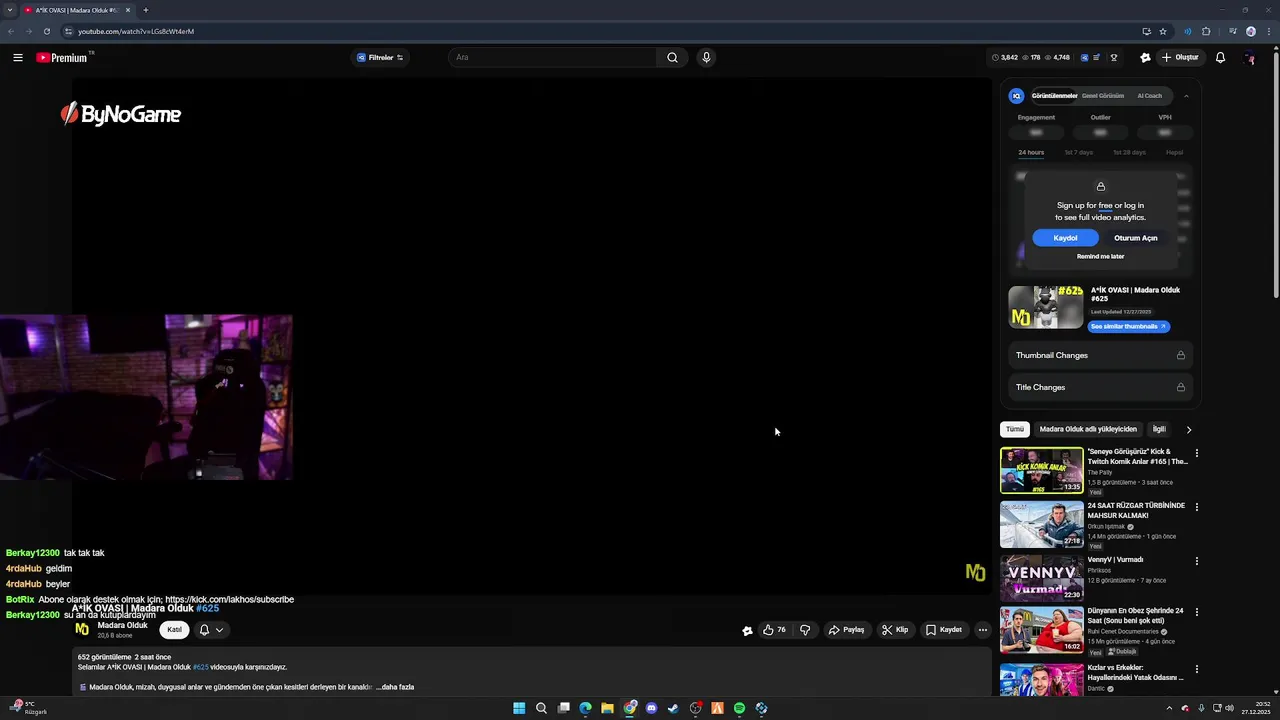Screen dimensions: 1280x720
Task: Open a new browser tab
Action: tap(145, 10)
